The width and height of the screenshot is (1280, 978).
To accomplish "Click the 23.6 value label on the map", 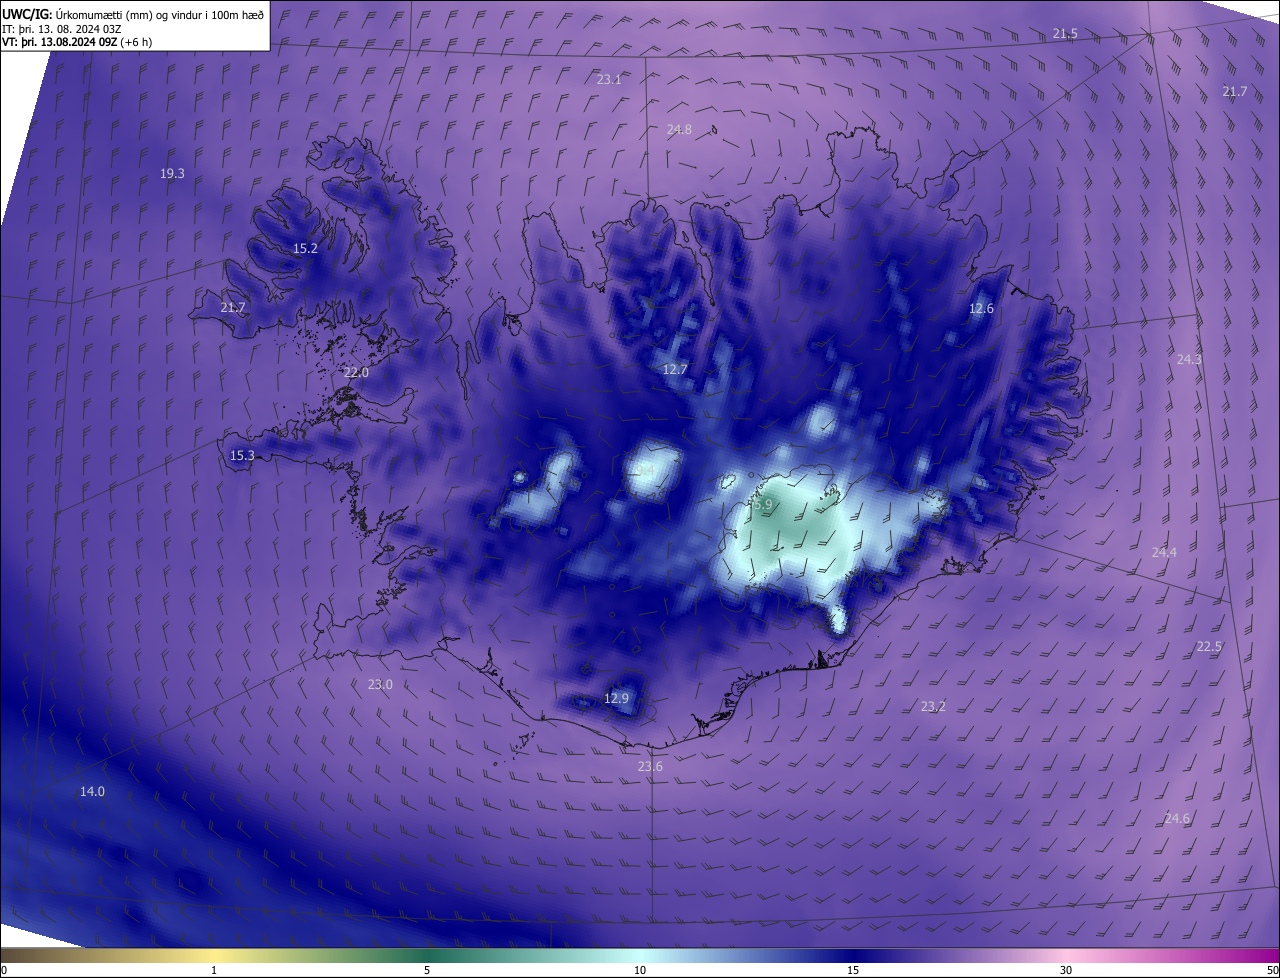I will click(x=650, y=766).
